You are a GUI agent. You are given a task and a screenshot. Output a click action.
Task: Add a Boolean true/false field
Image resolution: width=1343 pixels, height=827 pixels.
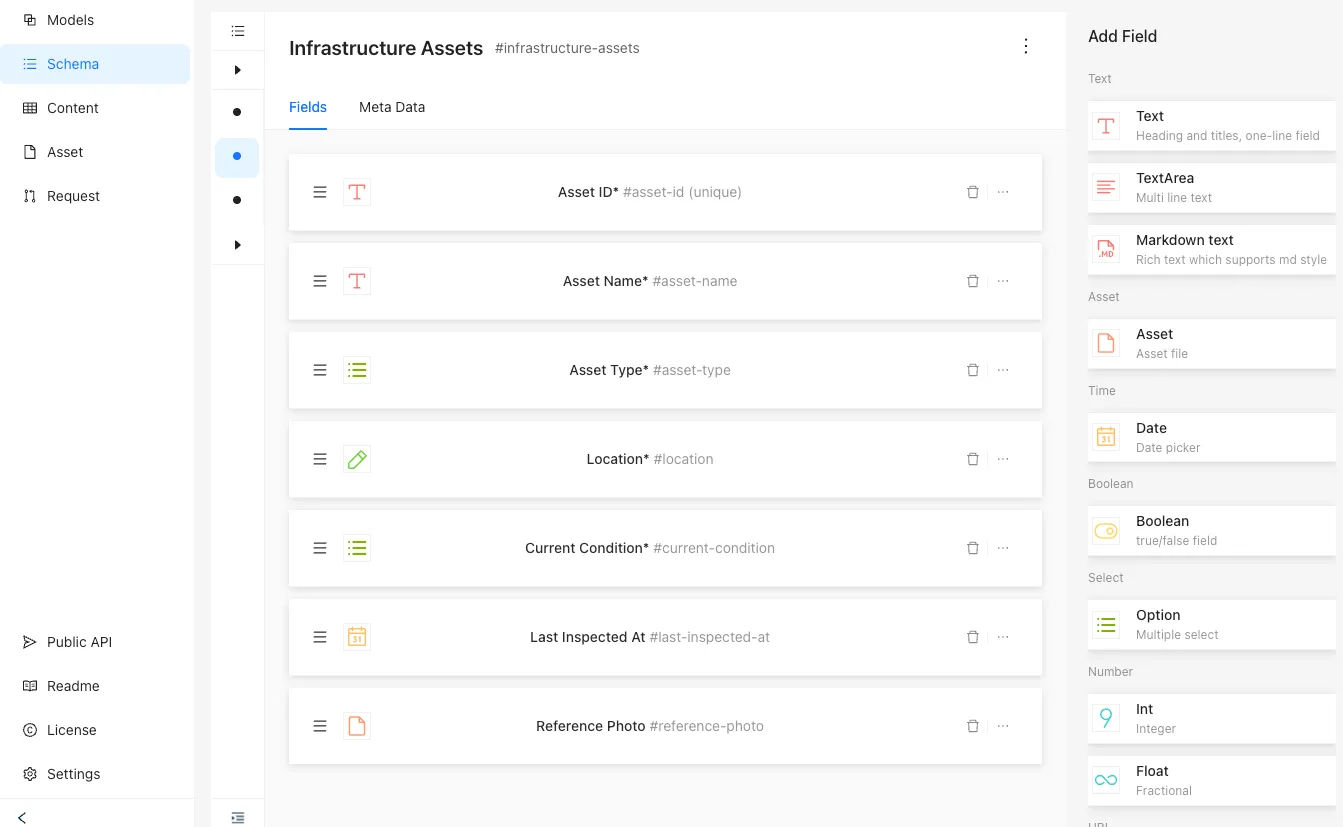coord(1212,531)
